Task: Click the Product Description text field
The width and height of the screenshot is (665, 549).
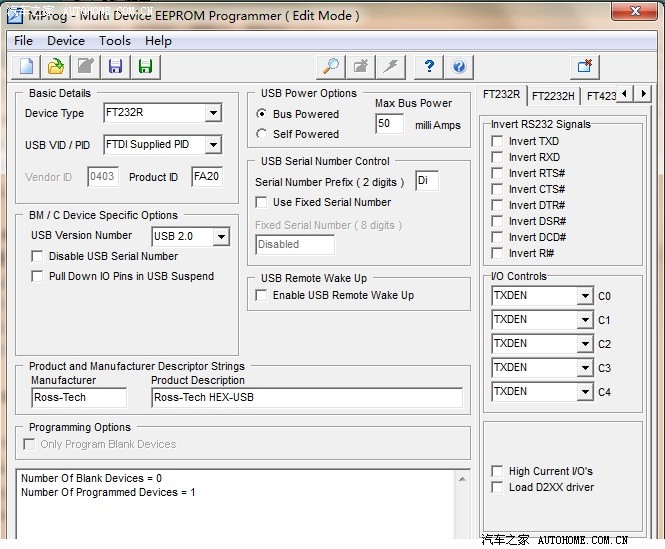Action: click(x=306, y=397)
